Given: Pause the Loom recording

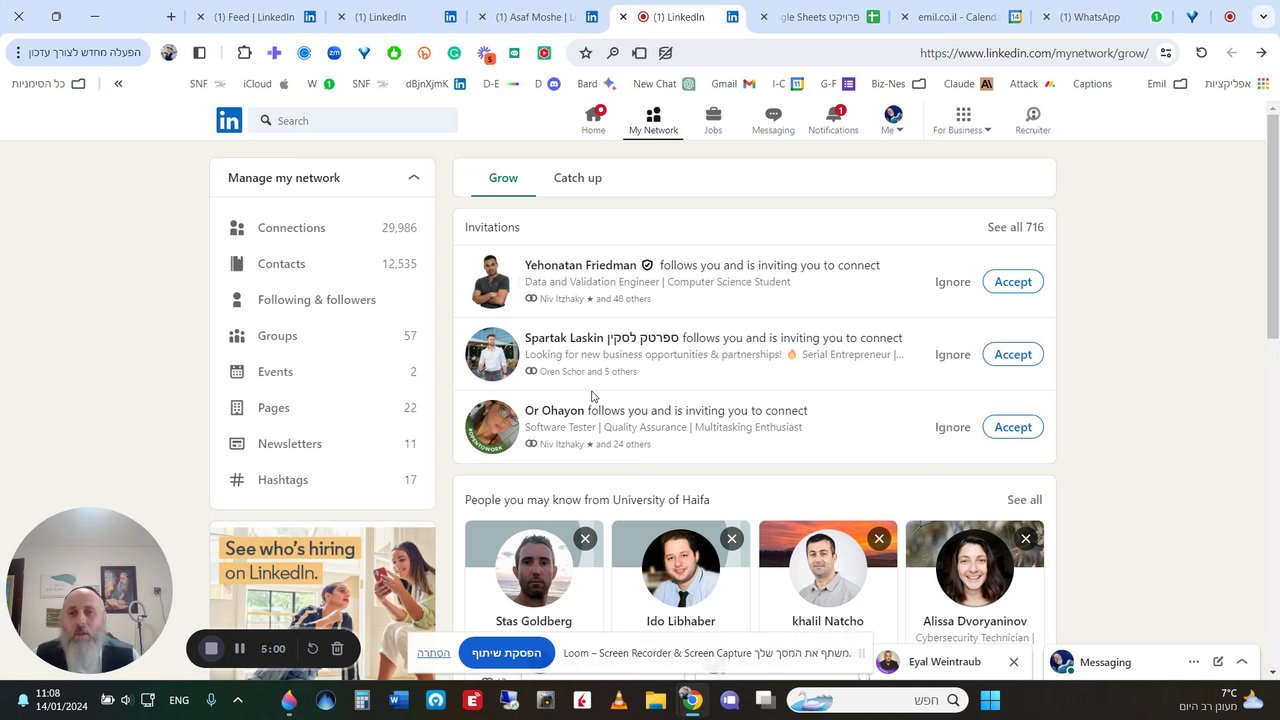Looking at the screenshot, I should click(x=240, y=649).
